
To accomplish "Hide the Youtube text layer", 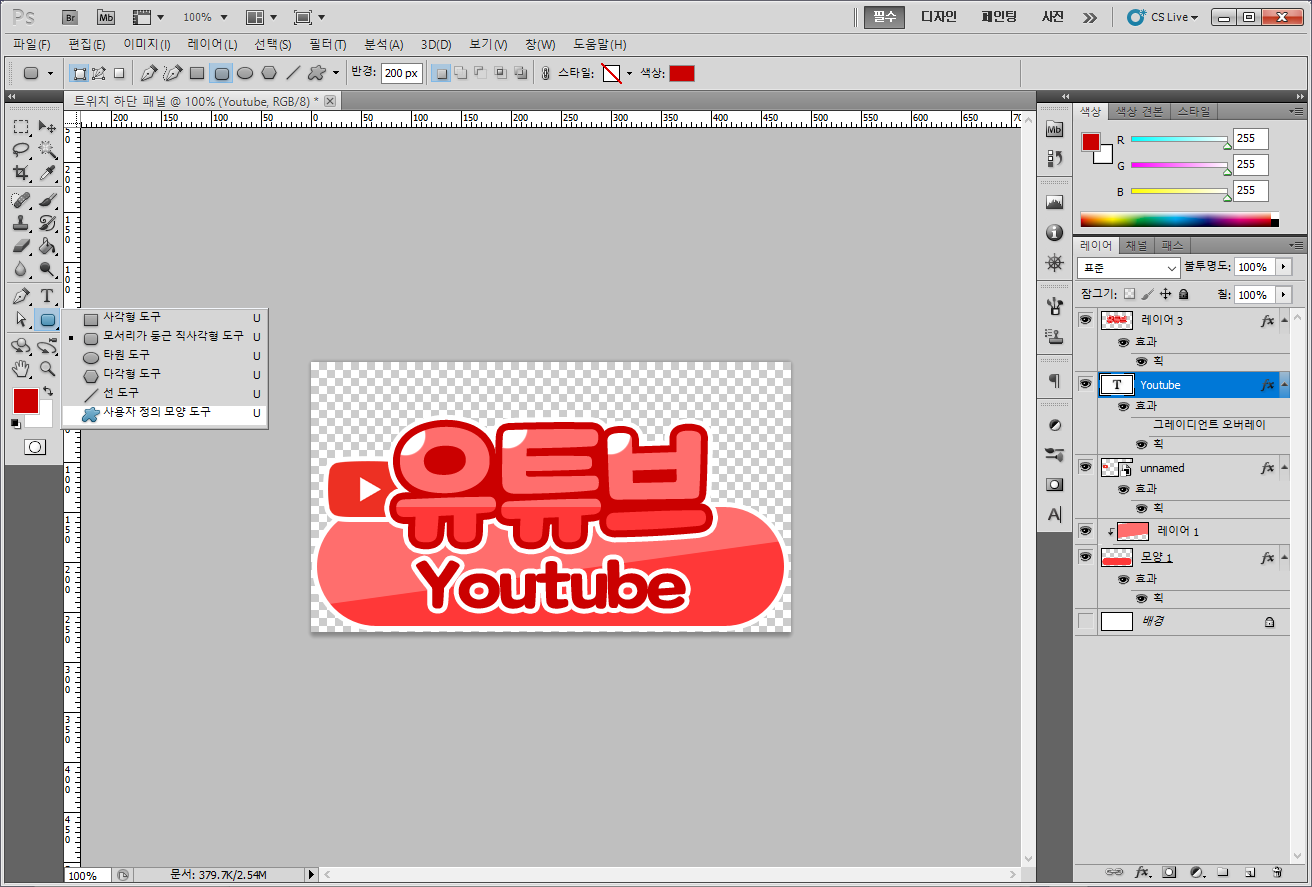I will coord(1085,384).
